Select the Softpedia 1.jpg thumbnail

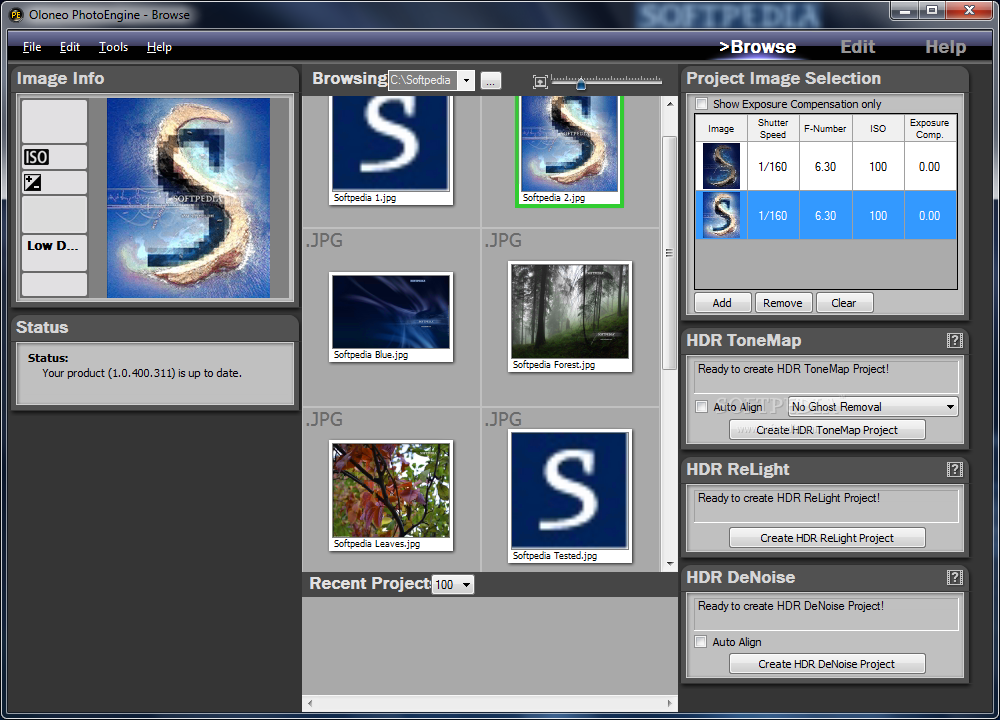(391, 150)
